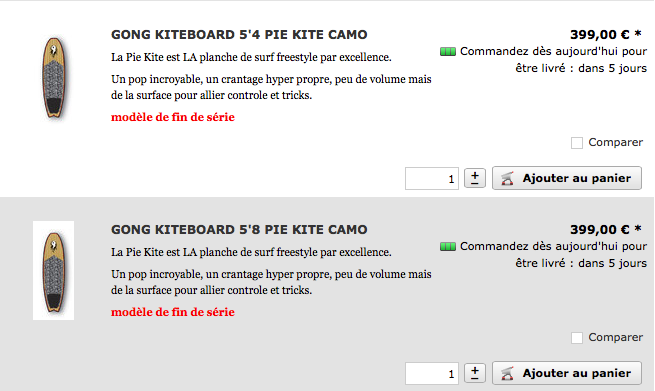Click plus/minus quantity stepper for 5'8 board
Screen dimensions: 655x391
475,373
